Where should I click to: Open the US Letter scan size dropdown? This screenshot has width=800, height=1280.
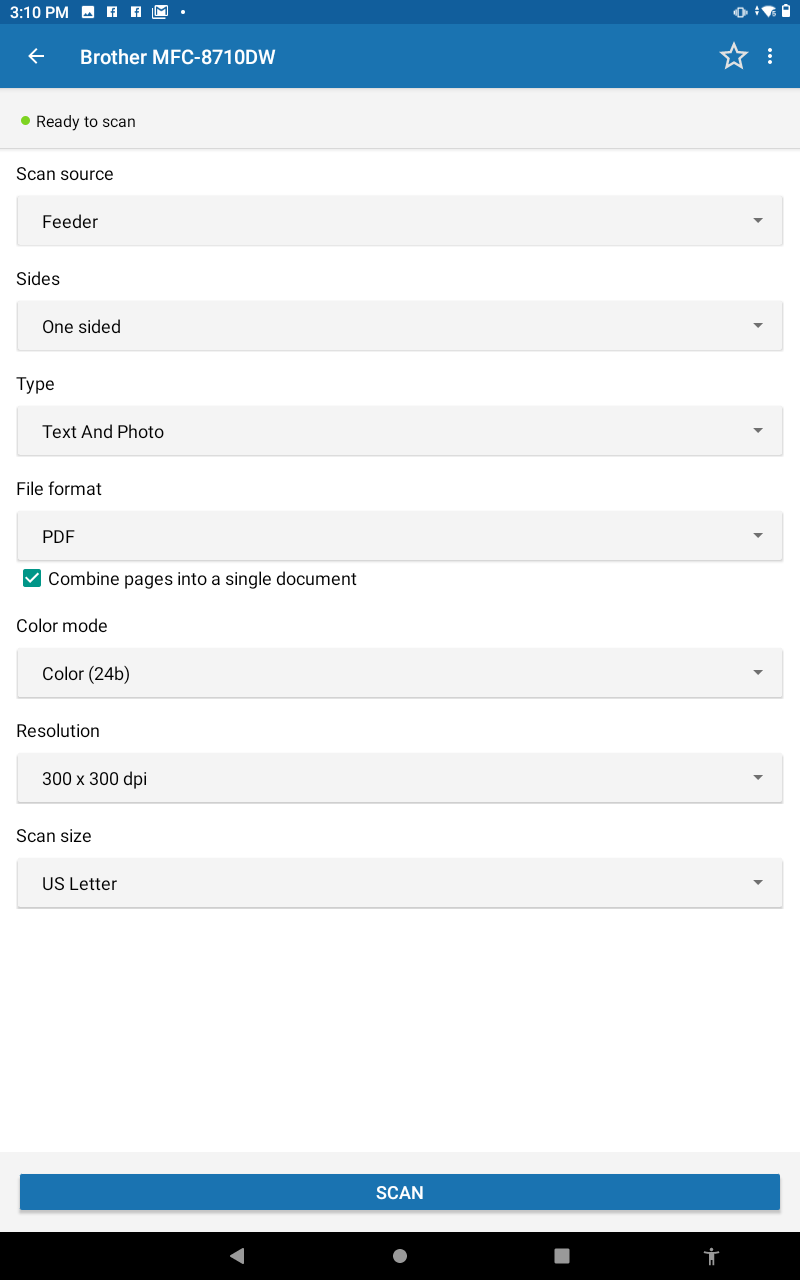(x=400, y=883)
